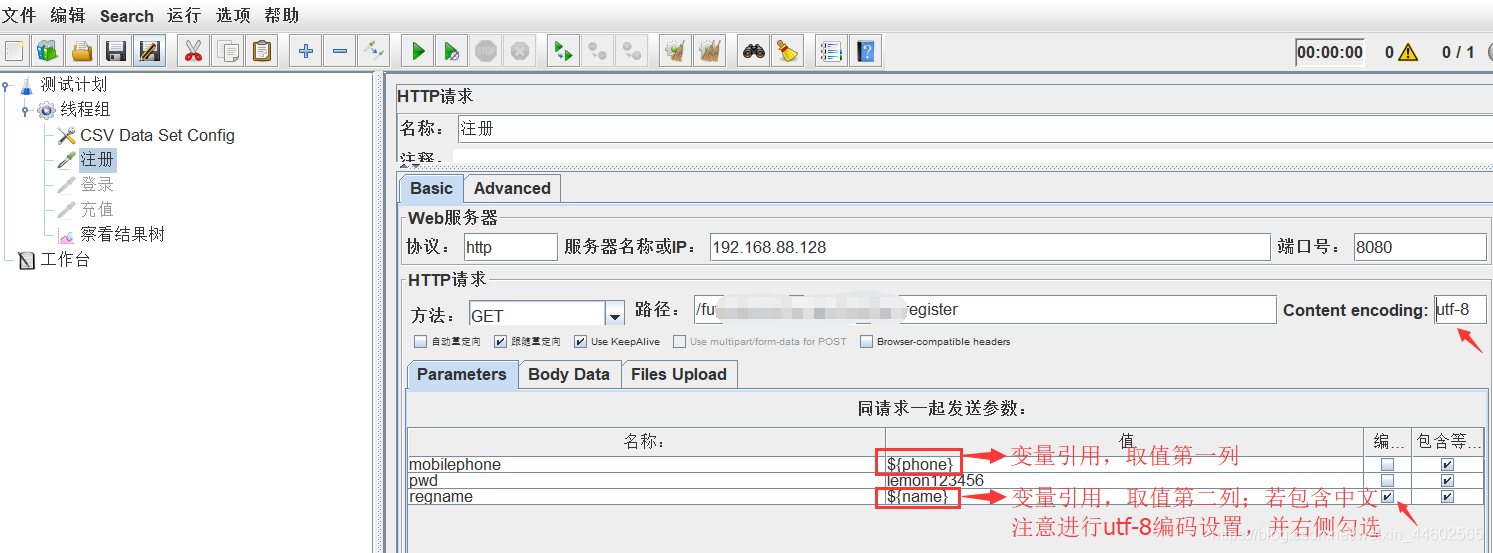Viewport: 1493px width, 553px height.
Task: Open the 文件 menu
Action: pyautogui.click(x=20, y=15)
